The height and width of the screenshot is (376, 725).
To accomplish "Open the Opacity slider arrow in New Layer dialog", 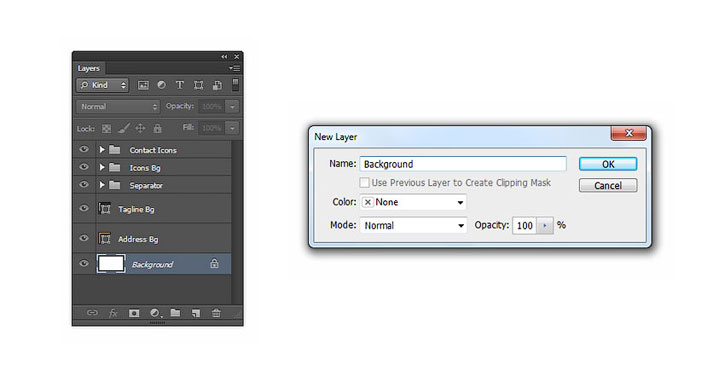I will coord(545,225).
